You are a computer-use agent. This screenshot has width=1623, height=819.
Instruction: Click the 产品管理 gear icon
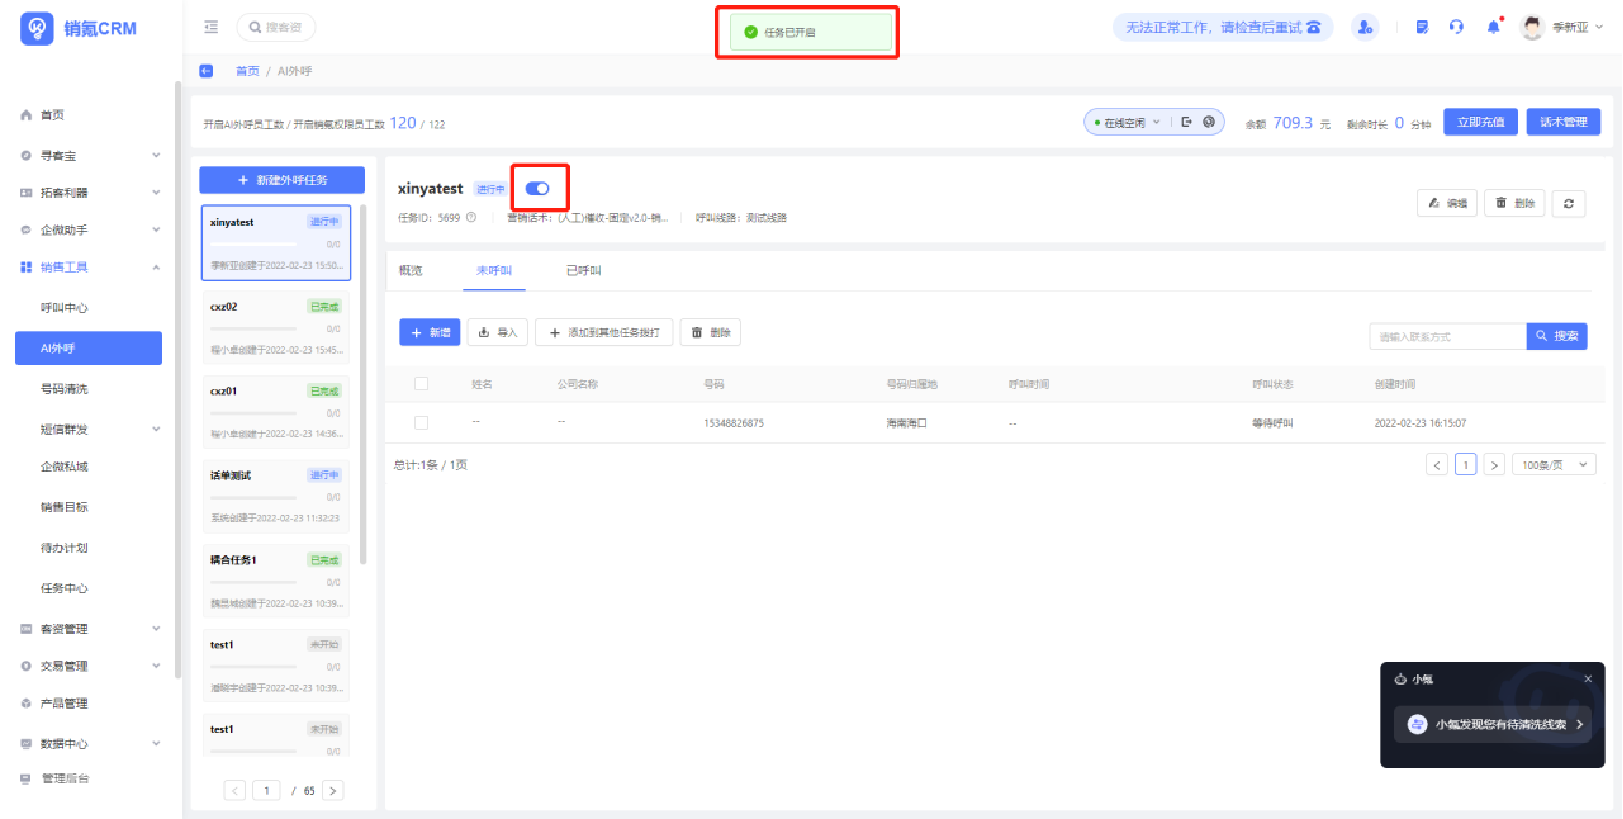[27, 703]
